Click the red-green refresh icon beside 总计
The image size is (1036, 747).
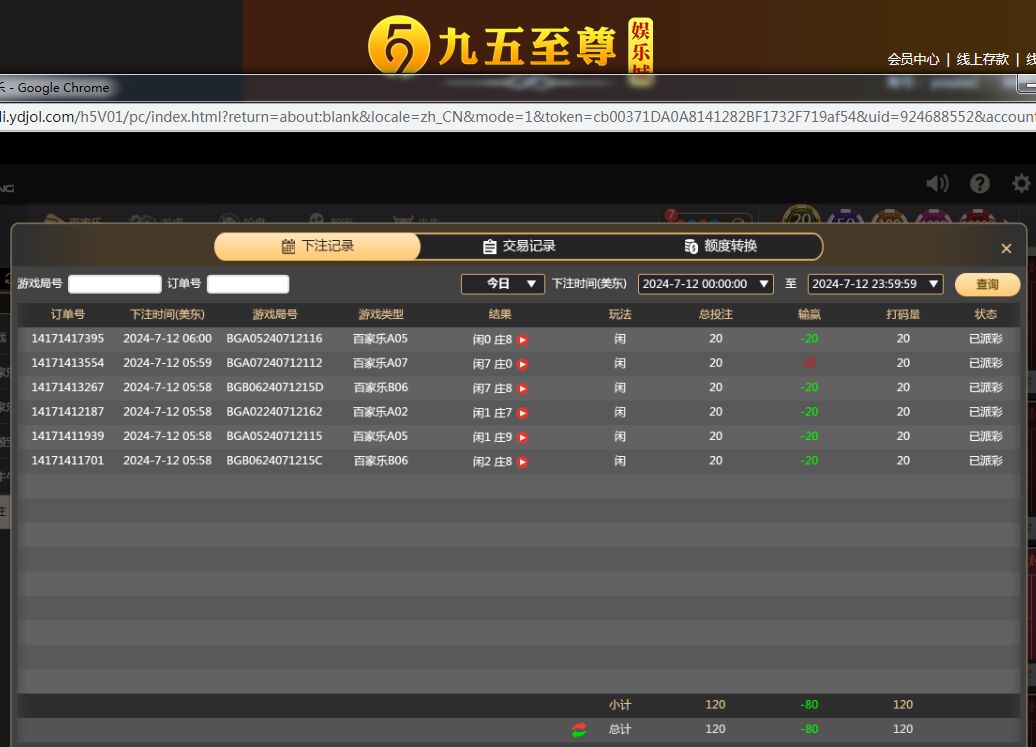coord(580,730)
